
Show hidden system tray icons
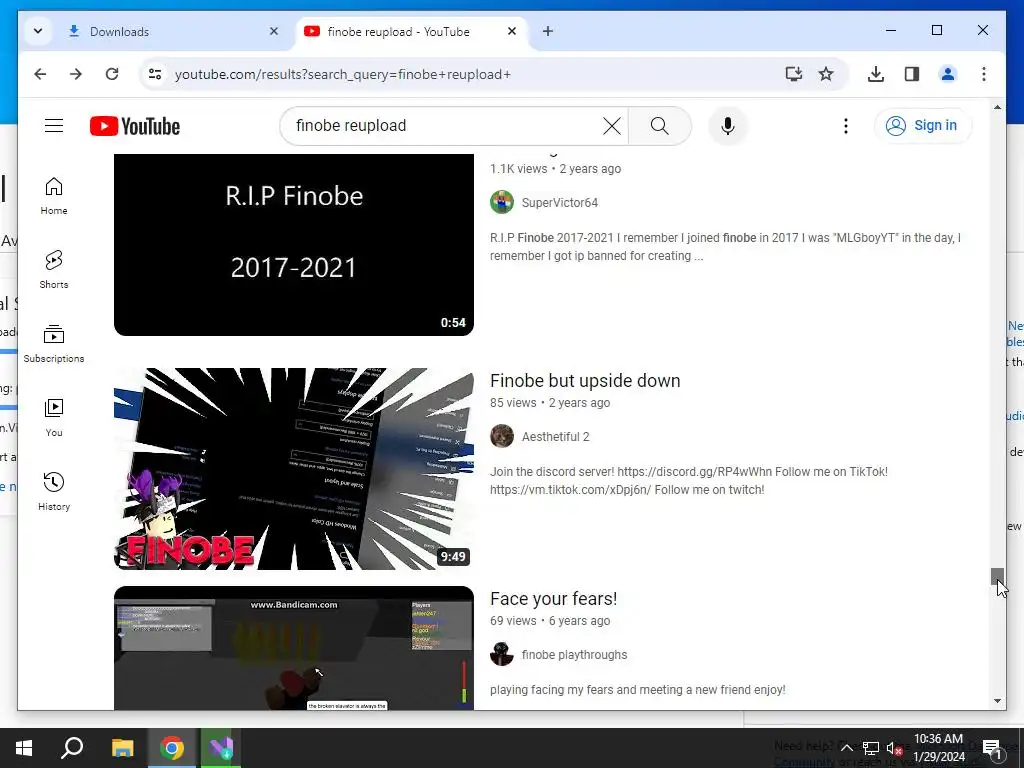846,748
